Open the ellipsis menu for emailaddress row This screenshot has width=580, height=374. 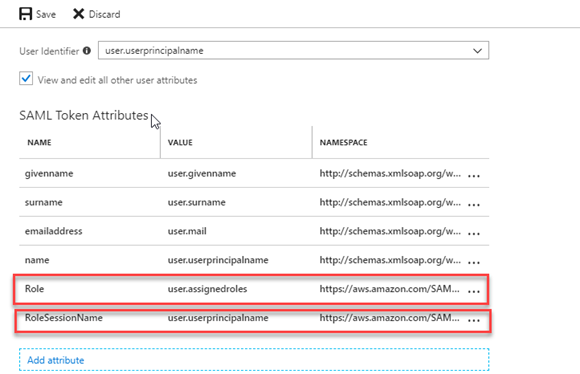click(474, 233)
